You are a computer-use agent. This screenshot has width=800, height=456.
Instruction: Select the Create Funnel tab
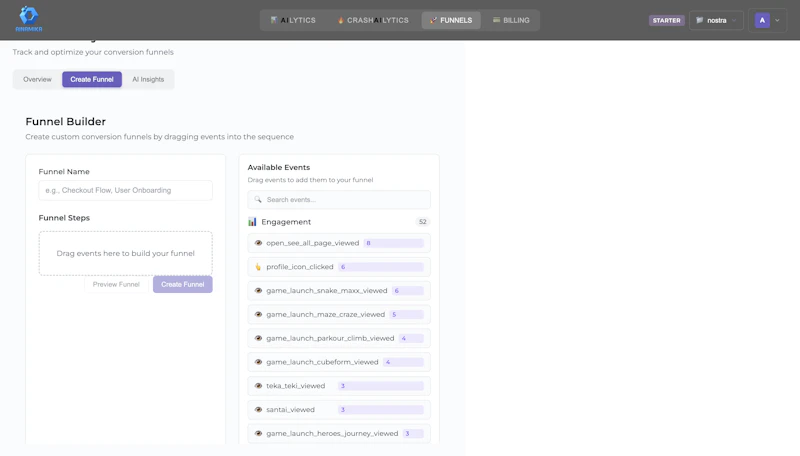click(92, 80)
